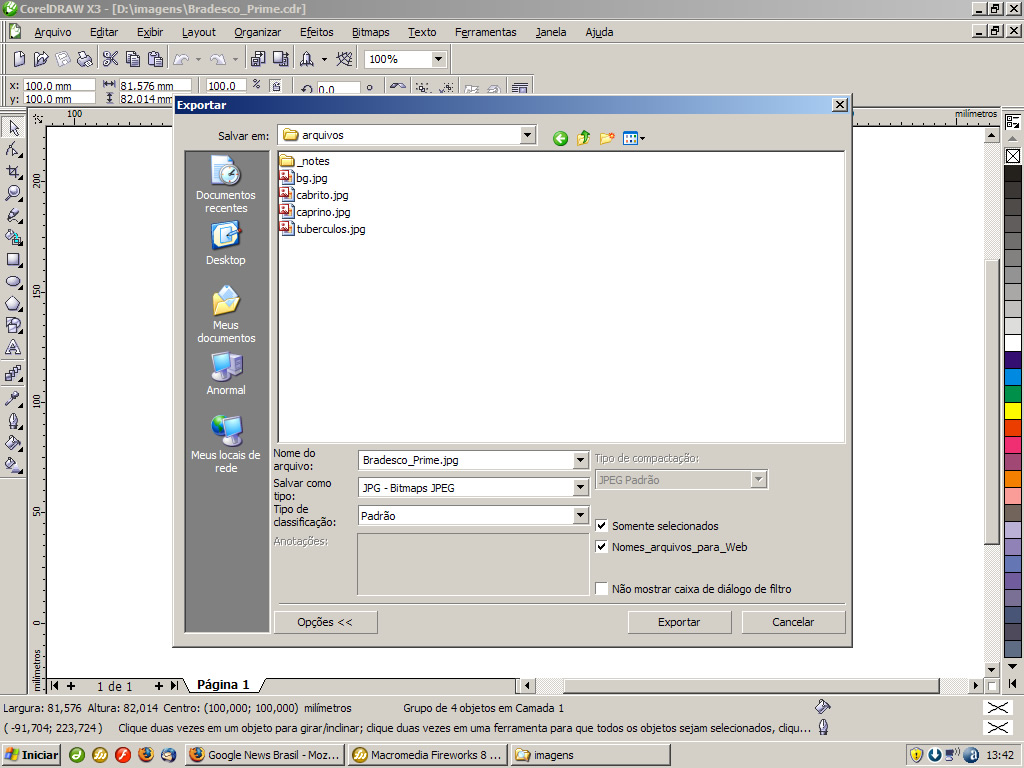Click the Open file toolbar icon
The height and width of the screenshot is (768, 1024).
pyautogui.click(x=41, y=59)
